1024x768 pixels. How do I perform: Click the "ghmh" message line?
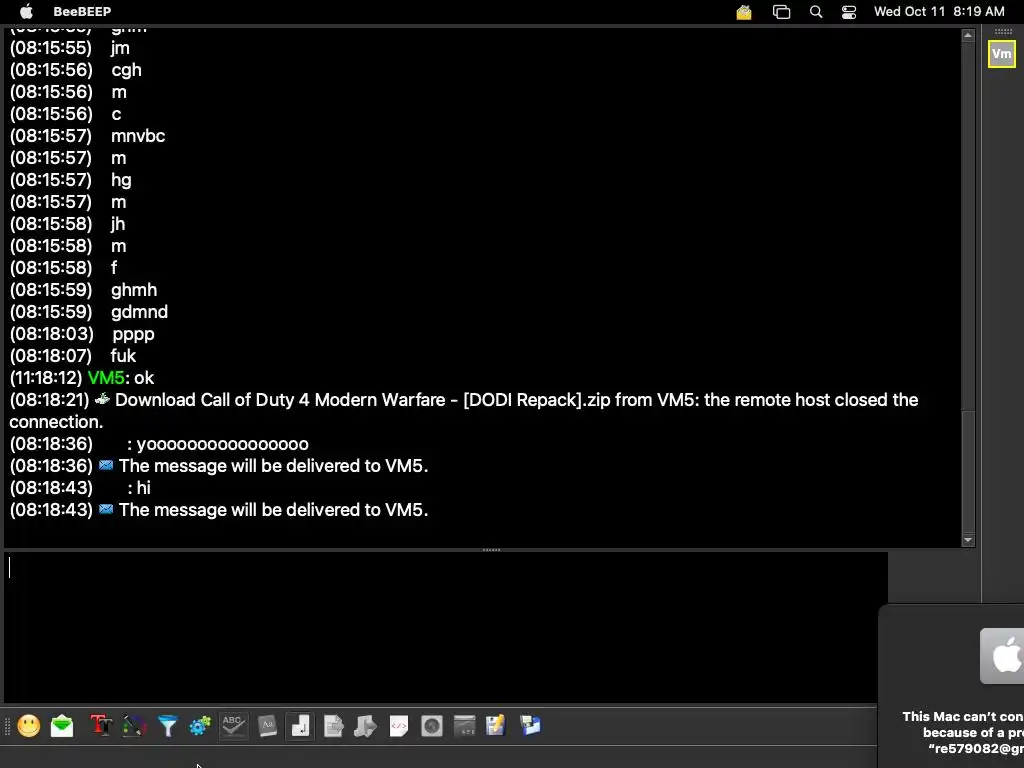pyautogui.click(x=134, y=289)
